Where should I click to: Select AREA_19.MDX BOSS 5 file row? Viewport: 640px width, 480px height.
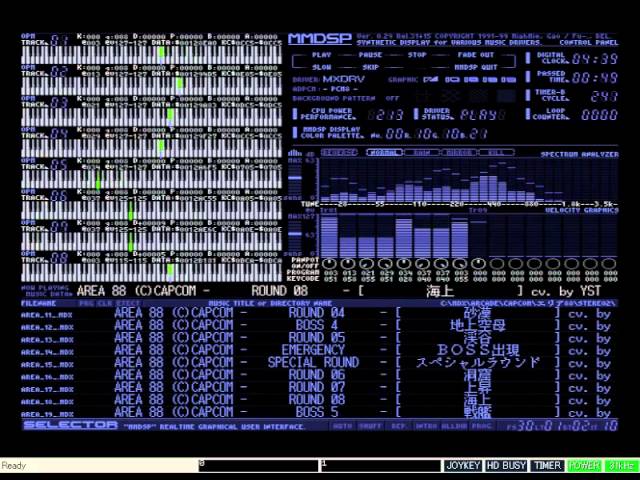coord(320,413)
